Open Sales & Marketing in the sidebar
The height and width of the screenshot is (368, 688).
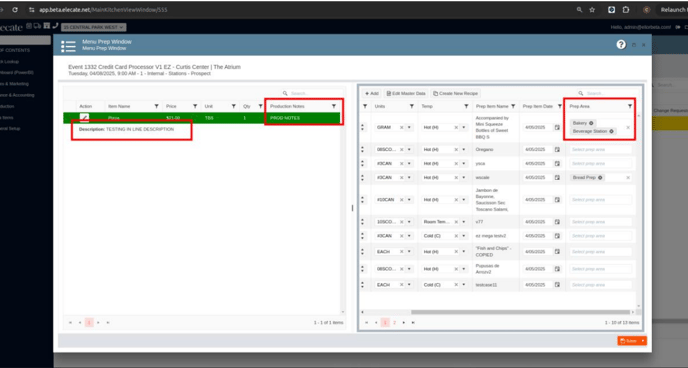click(x=14, y=84)
